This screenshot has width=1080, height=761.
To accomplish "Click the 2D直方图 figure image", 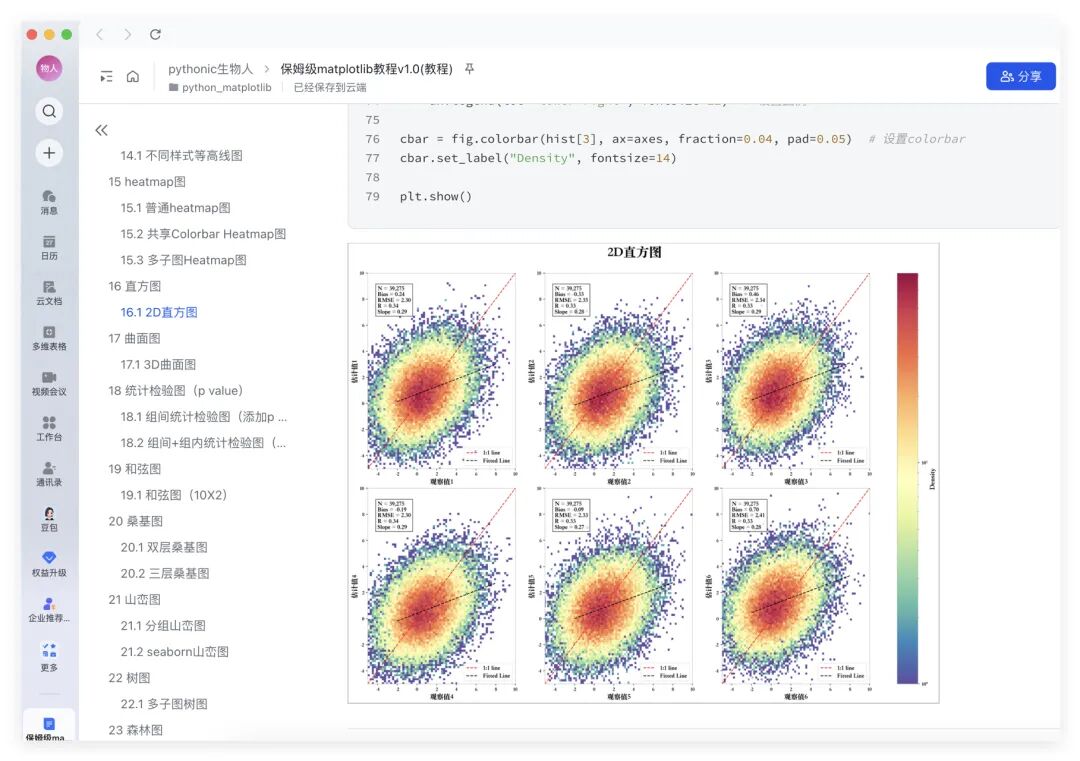I will tap(643, 473).
